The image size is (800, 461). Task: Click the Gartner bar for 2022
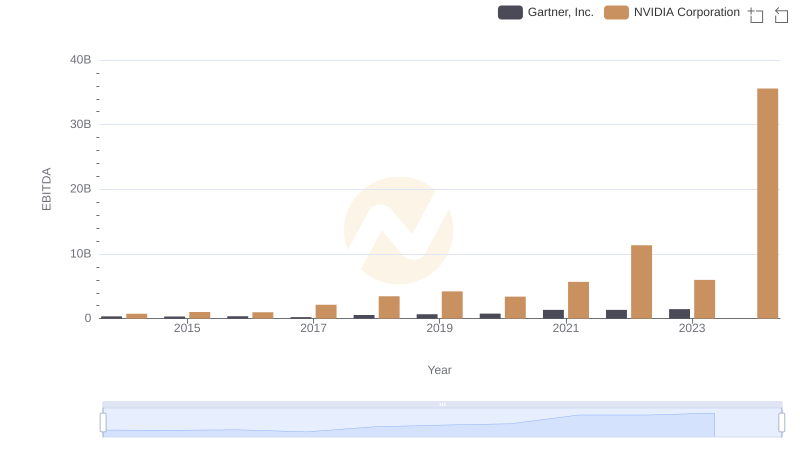tap(616, 314)
